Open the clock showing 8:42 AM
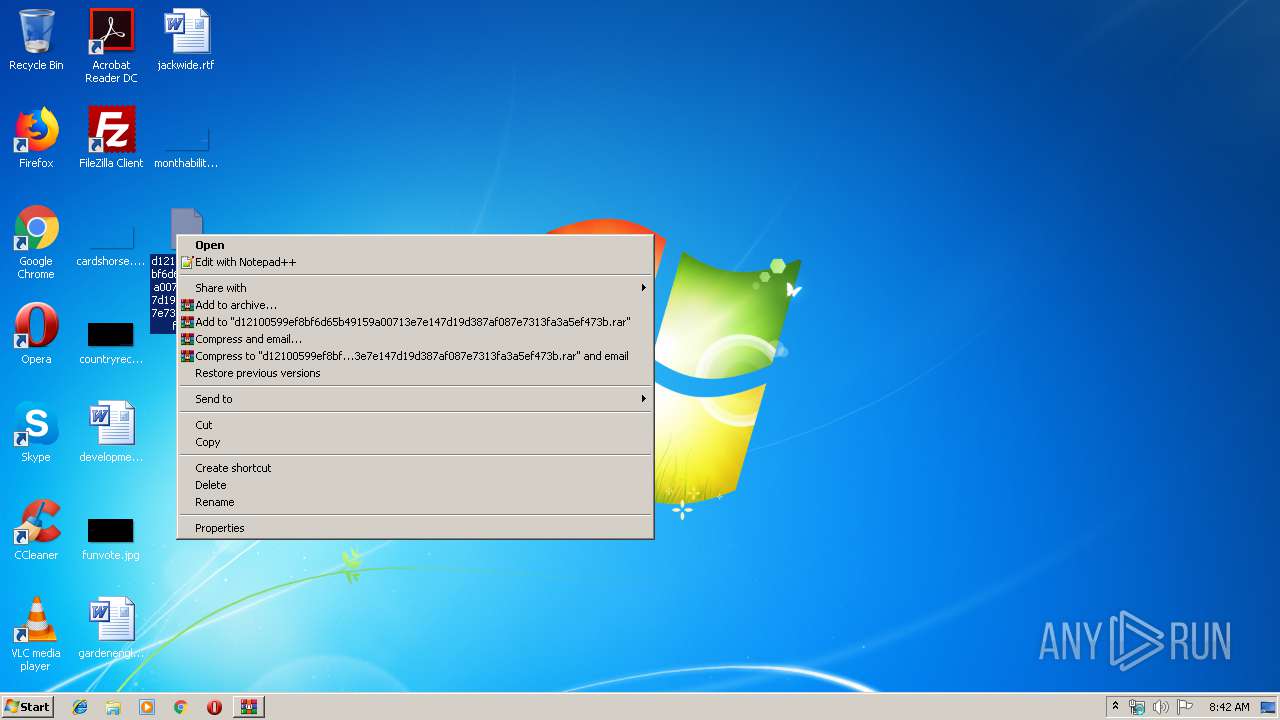Image resolution: width=1280 pixels, height=720 pixels. pos(1228,707)
